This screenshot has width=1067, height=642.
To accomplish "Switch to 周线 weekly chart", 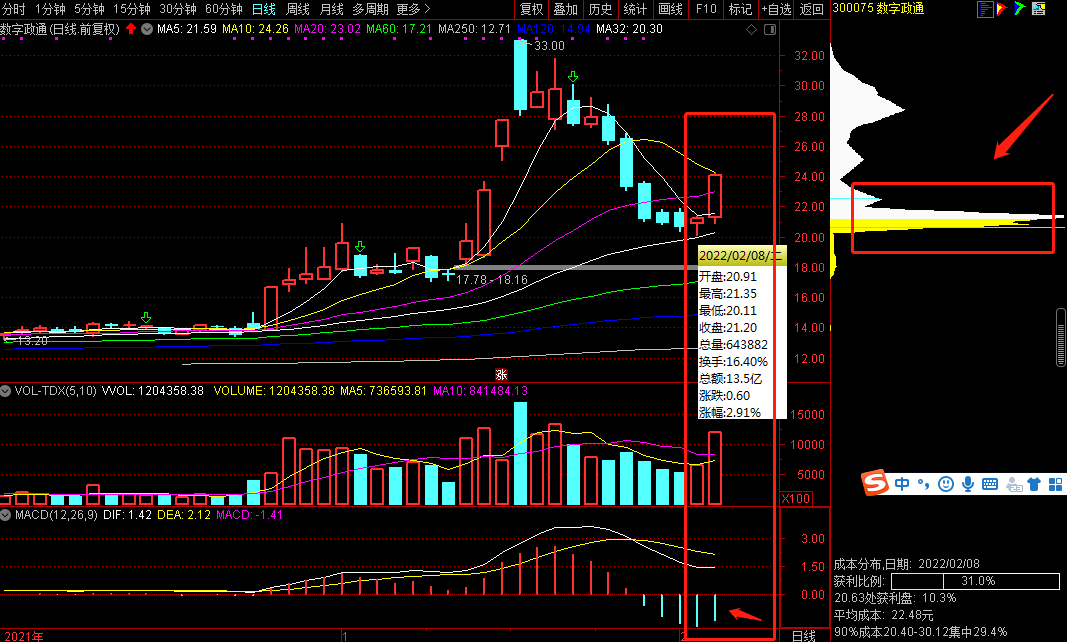I will [x=297, y=9].
